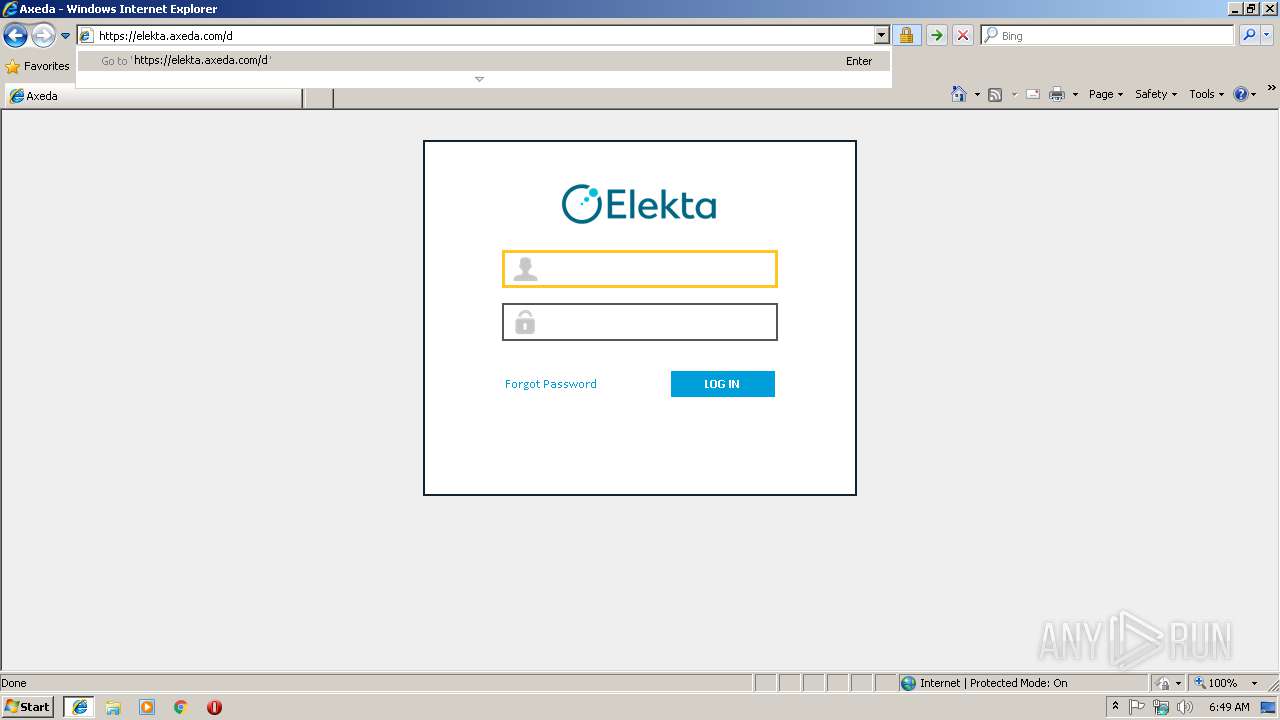Screen dimensions: 1280x720
Task: Open the Favorites star button
Action: tap(37, 66)
